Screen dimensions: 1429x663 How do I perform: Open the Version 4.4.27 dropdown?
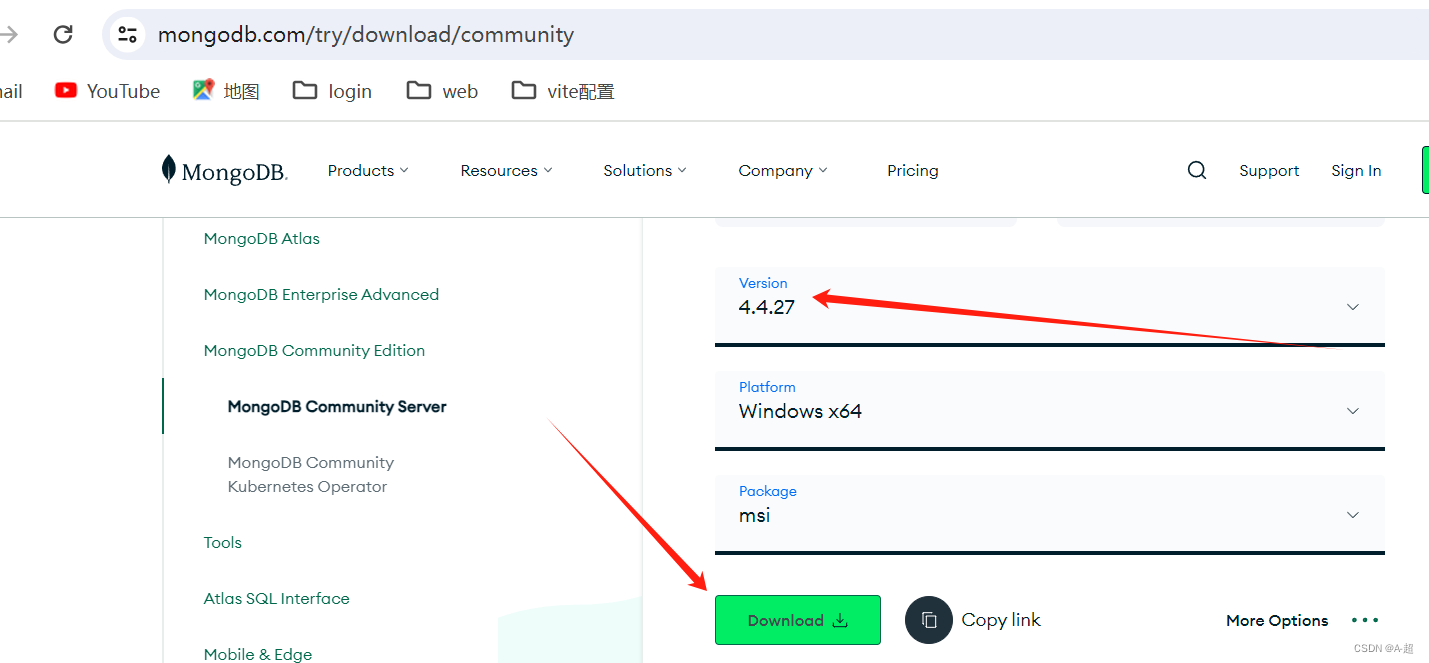click(1050, 306)
